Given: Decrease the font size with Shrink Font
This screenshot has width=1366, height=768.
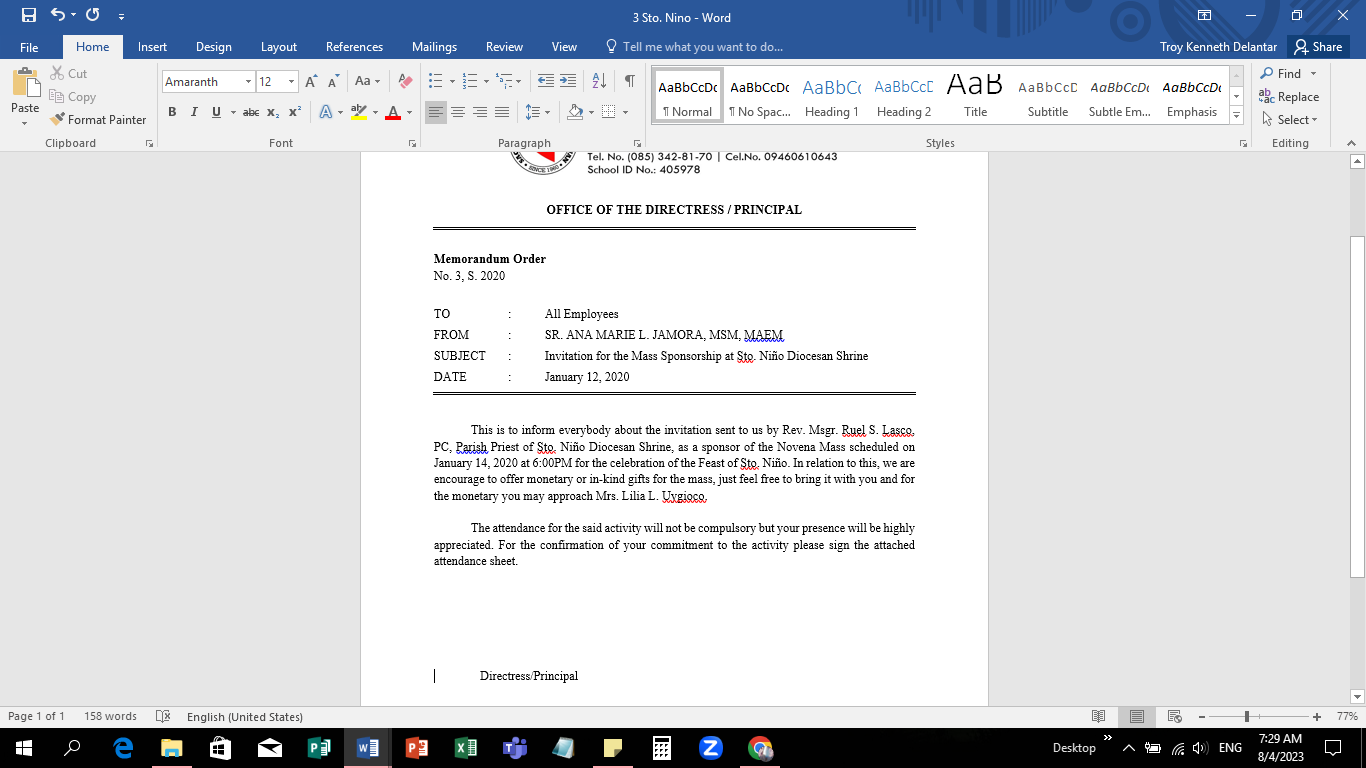Looking at the screenshot, I should (332, 82).
